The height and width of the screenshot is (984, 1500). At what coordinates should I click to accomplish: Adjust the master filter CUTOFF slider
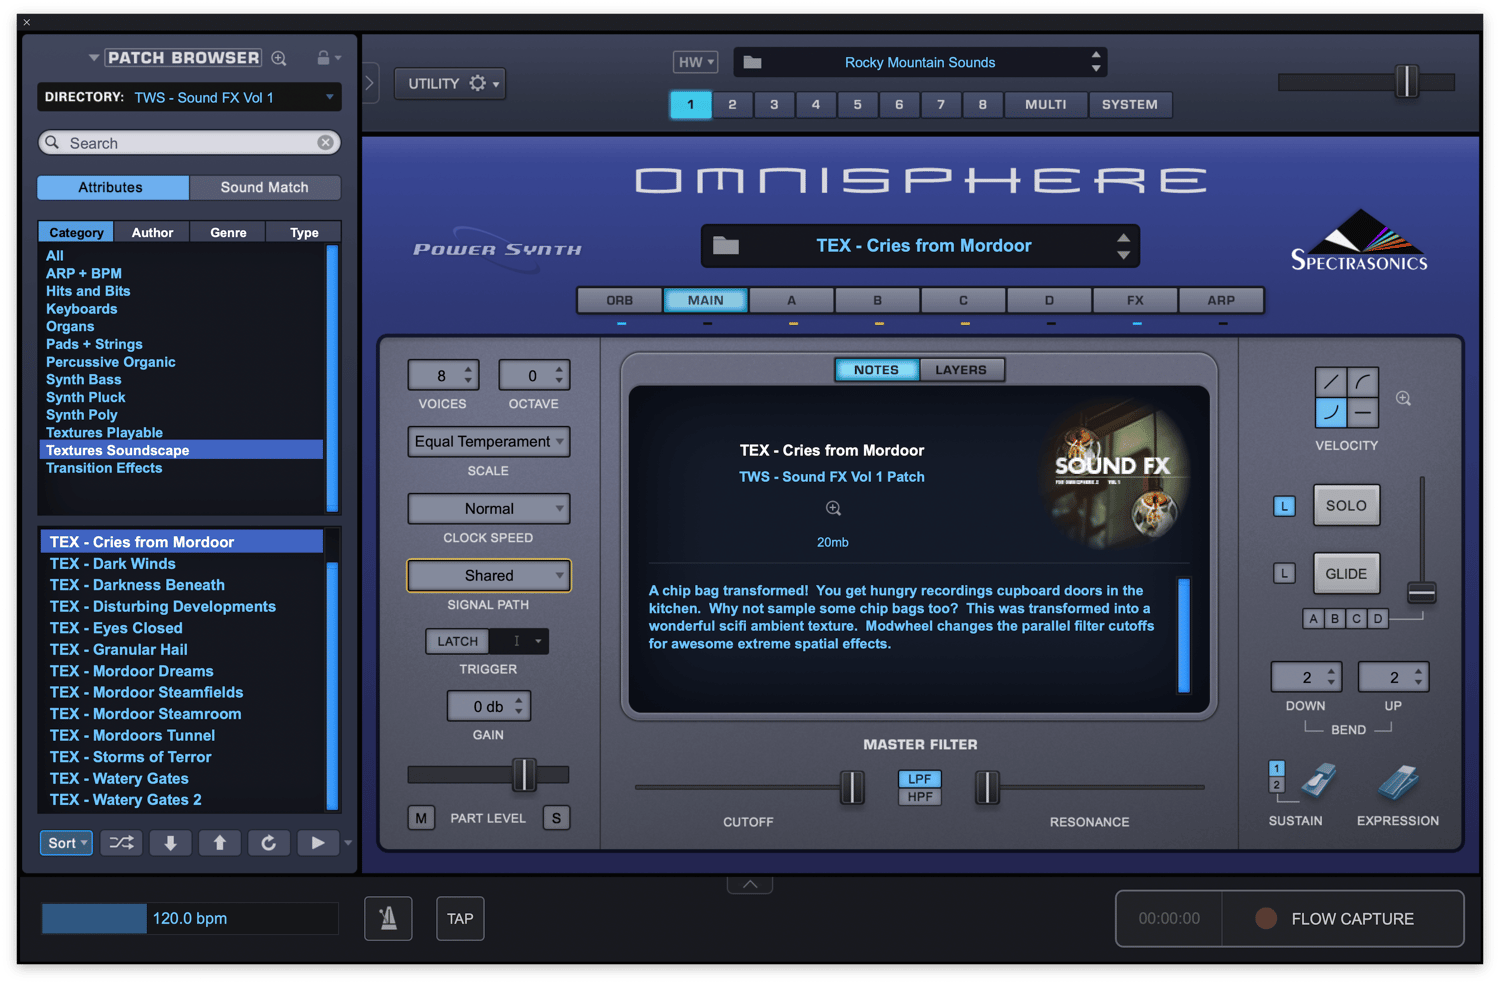852,787
